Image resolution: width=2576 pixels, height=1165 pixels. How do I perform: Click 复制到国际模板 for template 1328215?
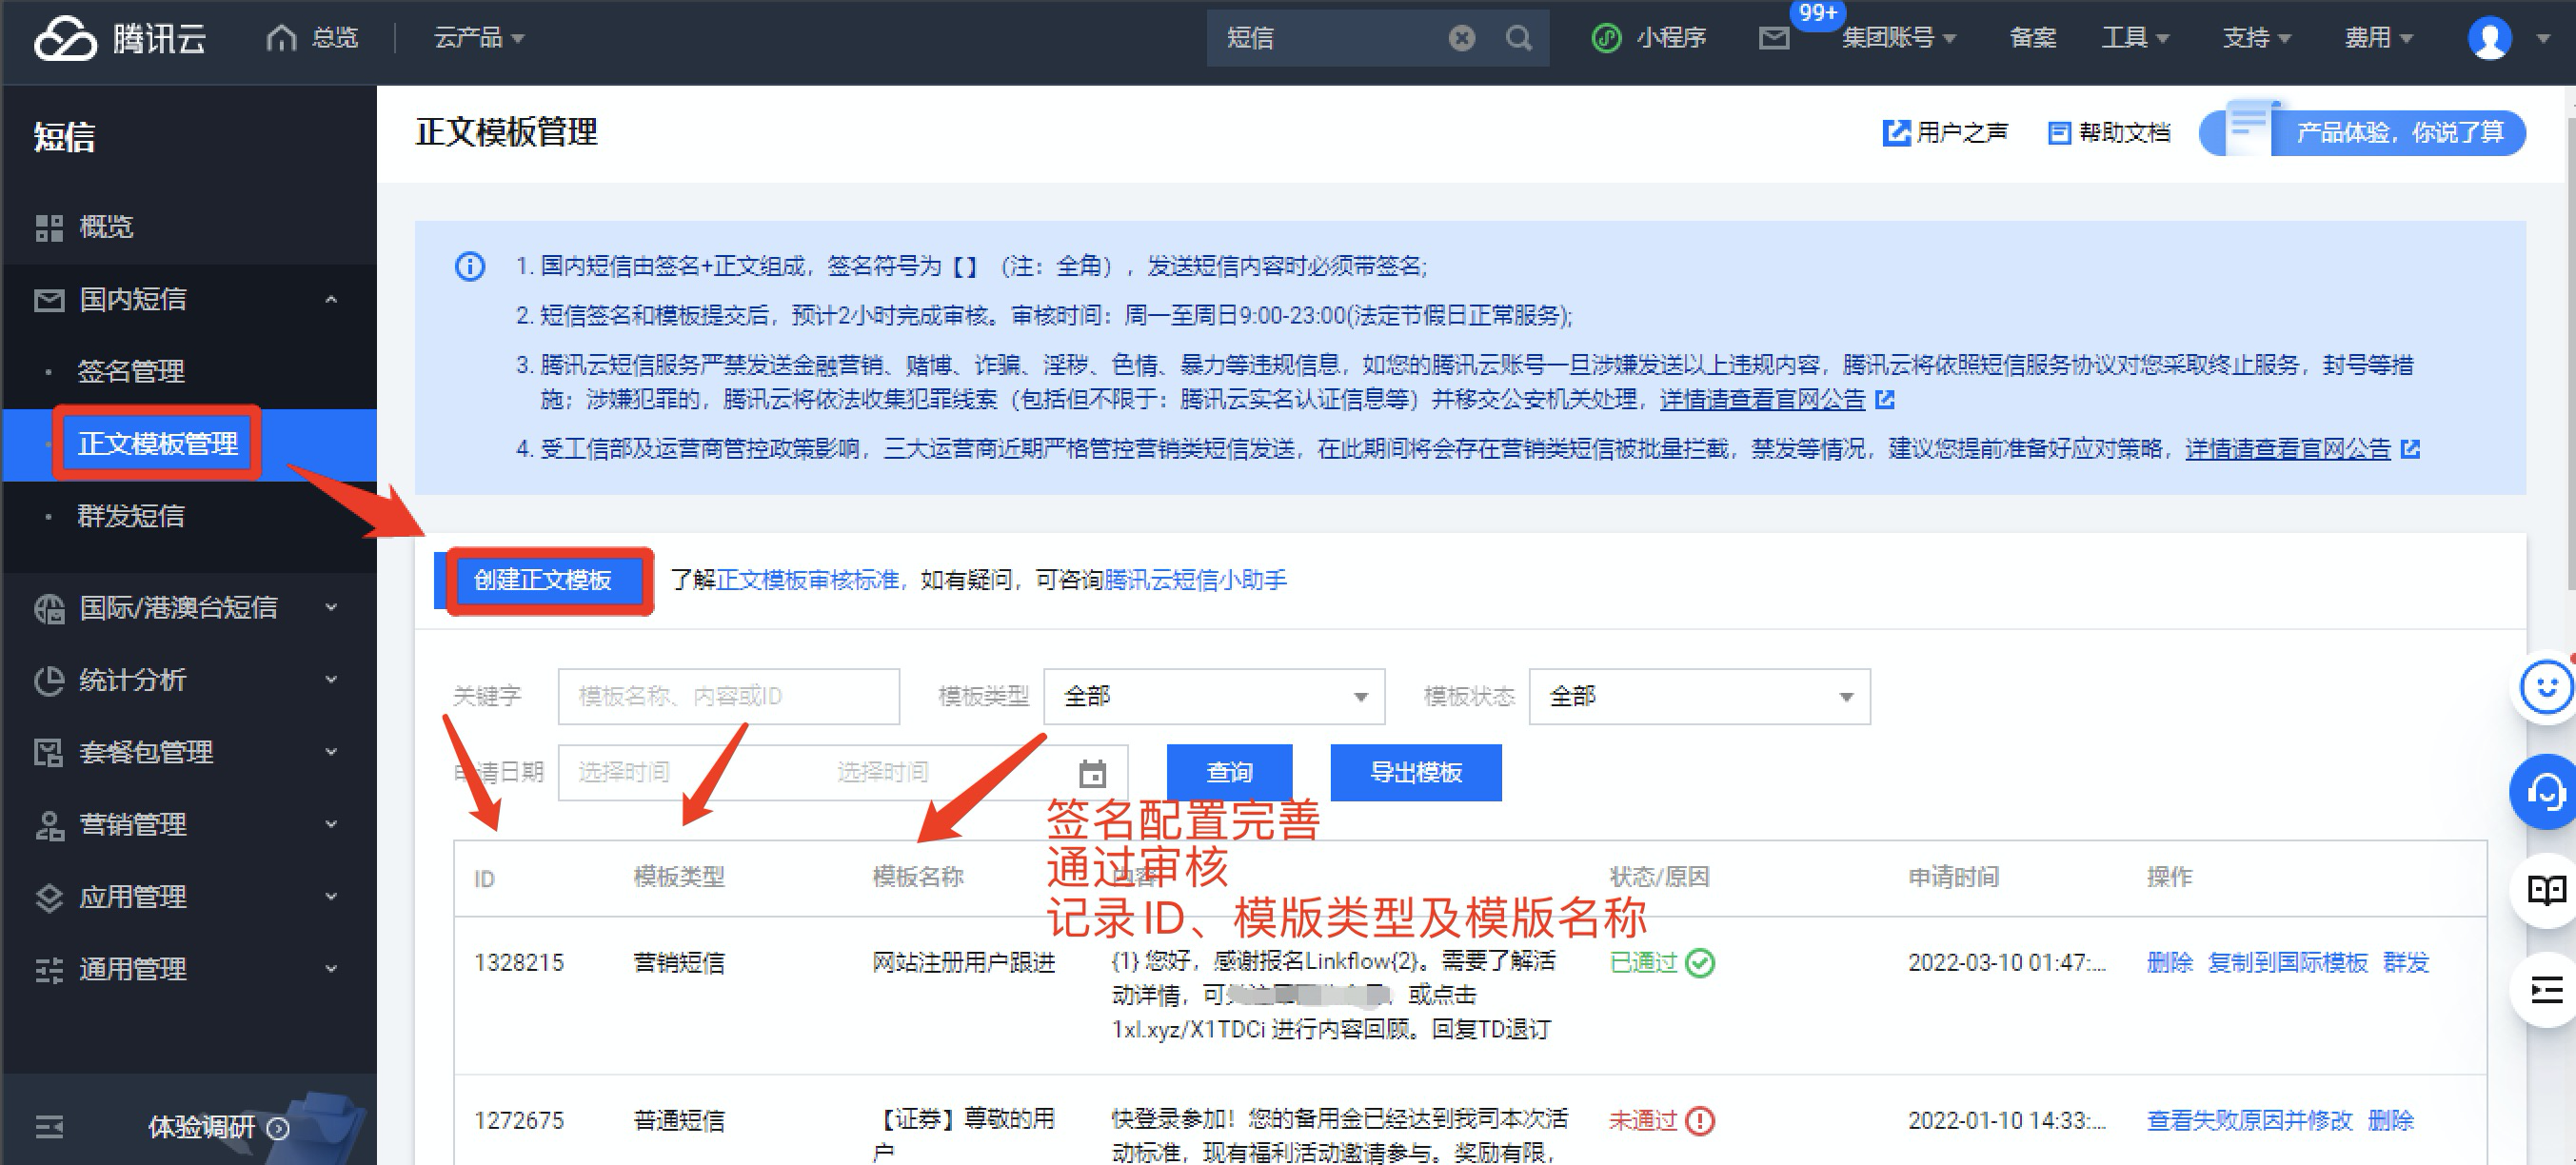(2287, 962)
